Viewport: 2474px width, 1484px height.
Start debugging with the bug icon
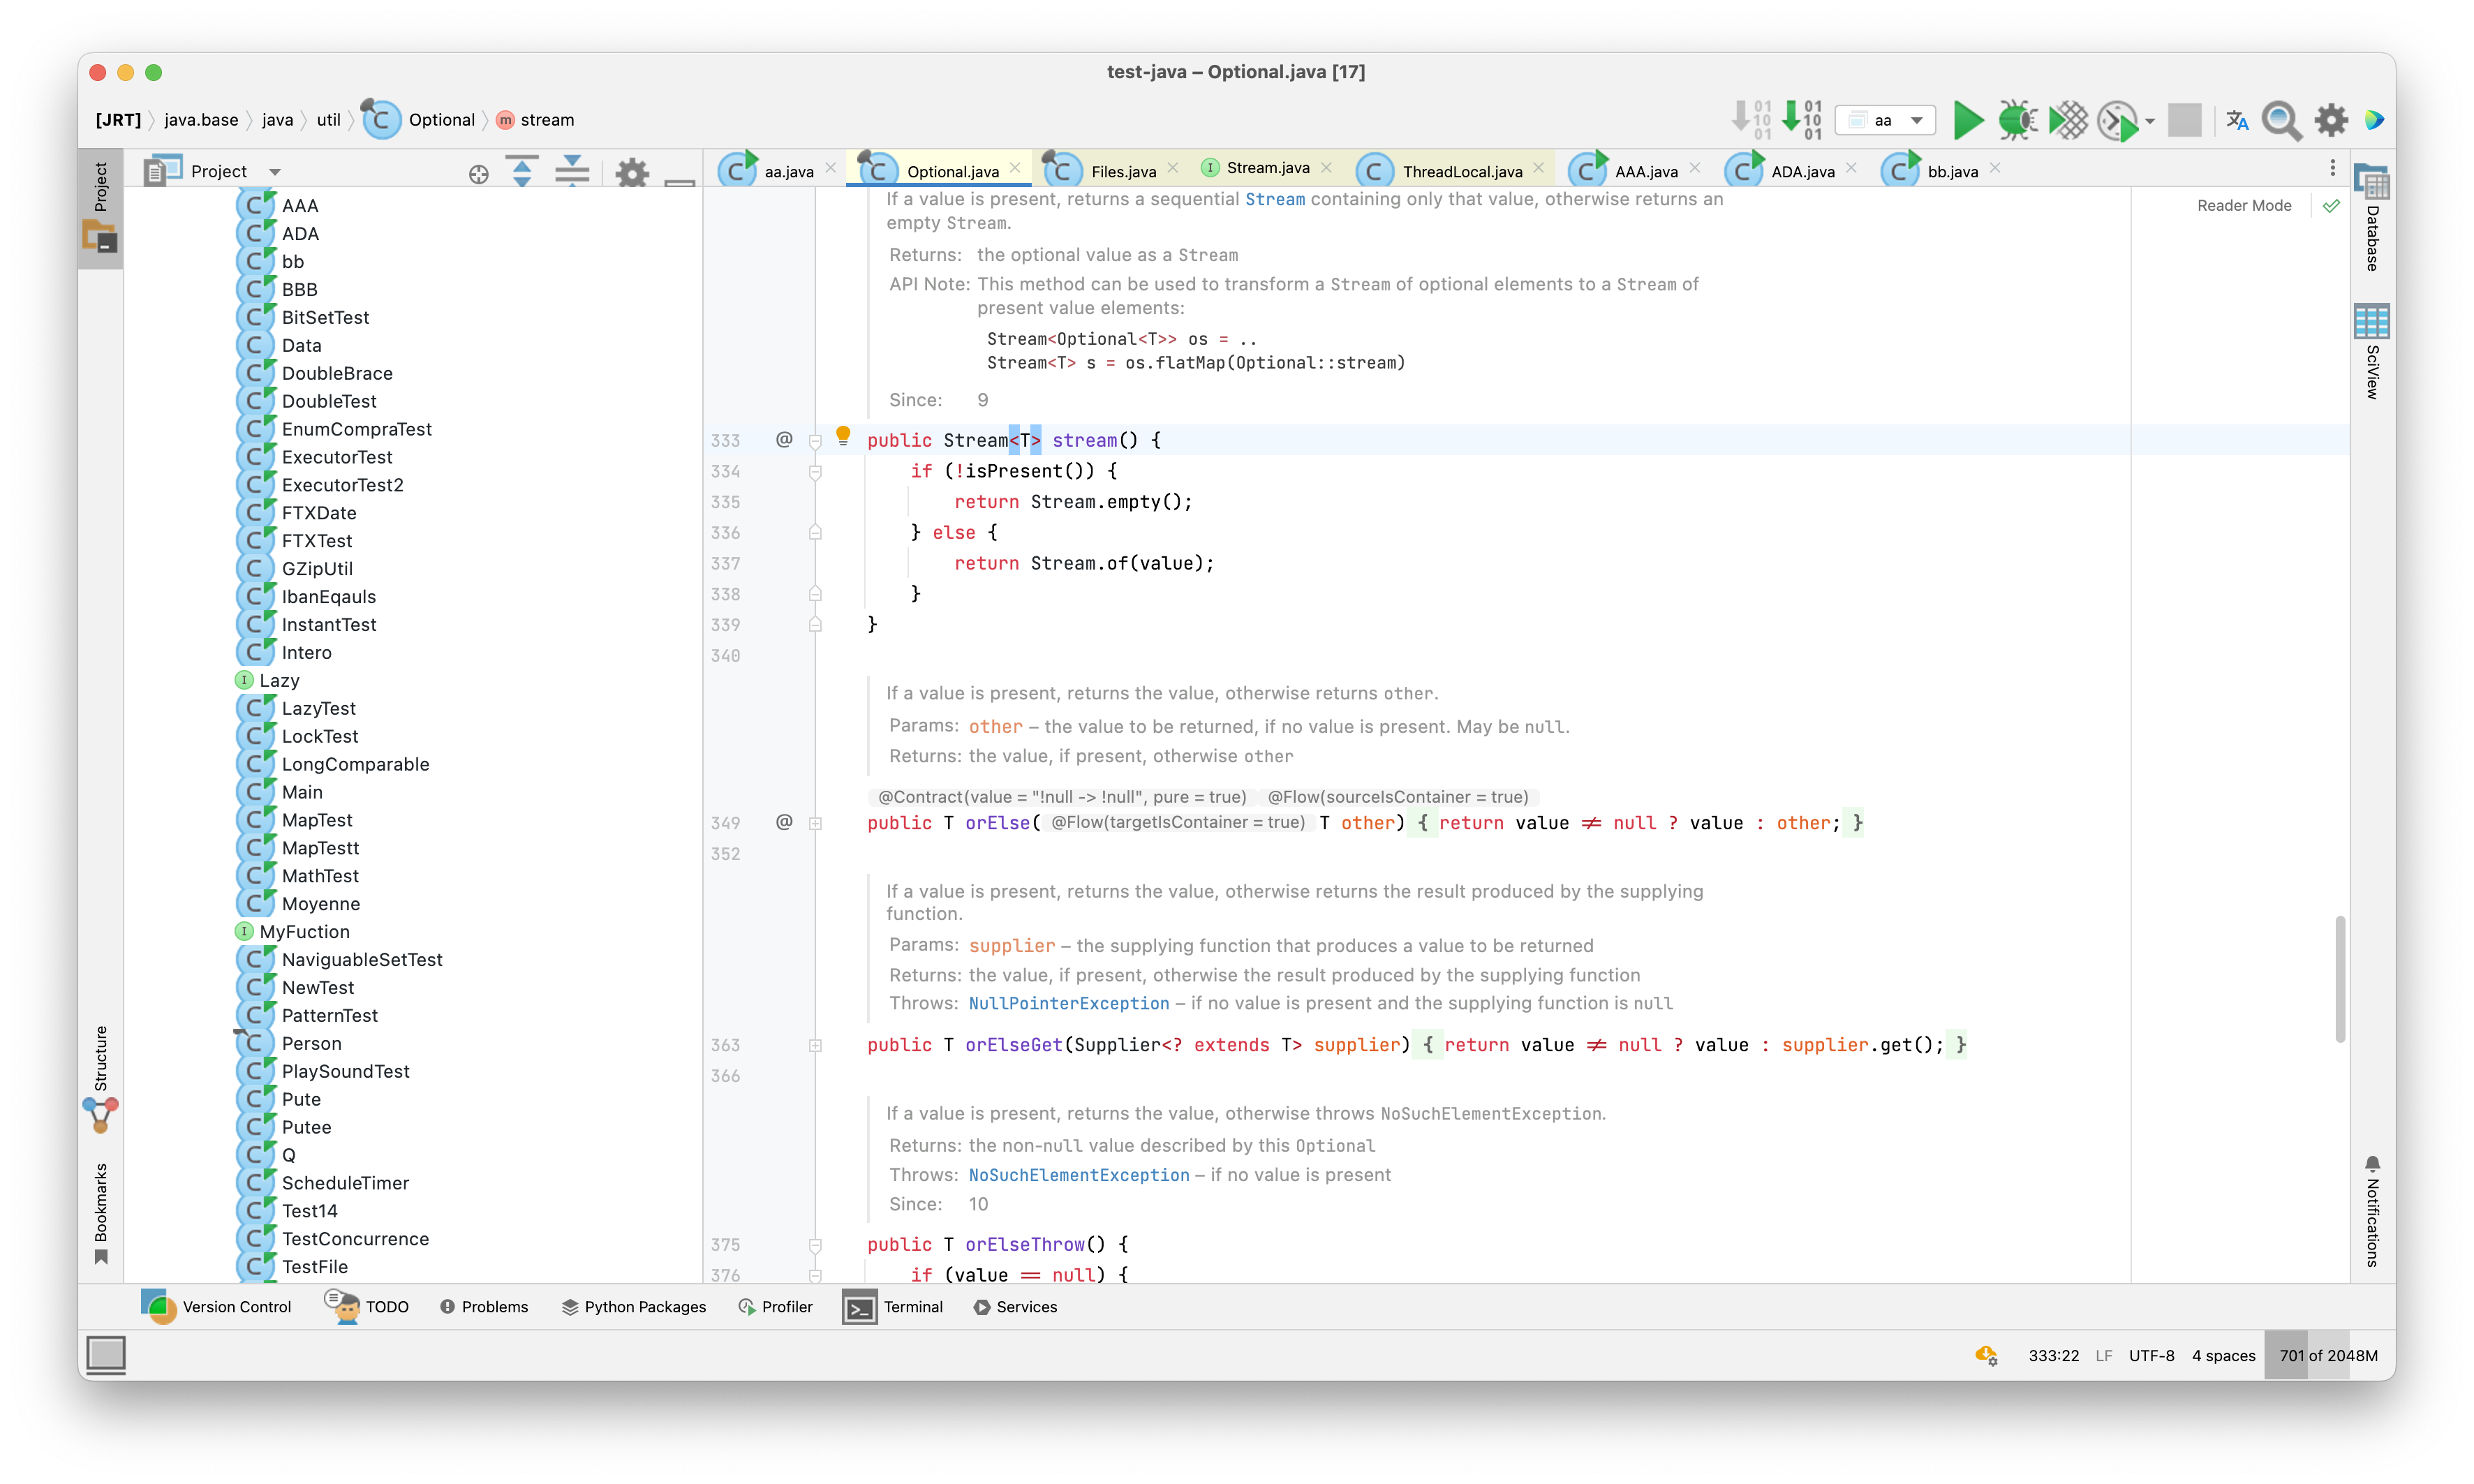coord(2017,120)
